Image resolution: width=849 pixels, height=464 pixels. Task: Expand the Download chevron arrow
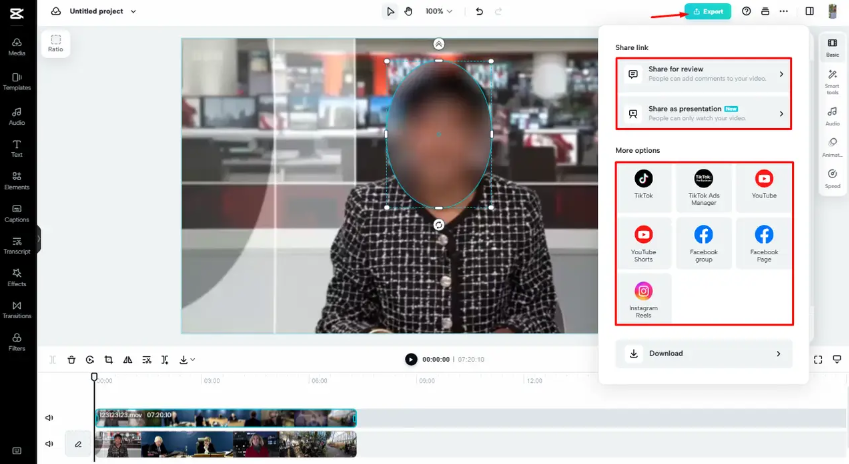[x=779, y=354]
